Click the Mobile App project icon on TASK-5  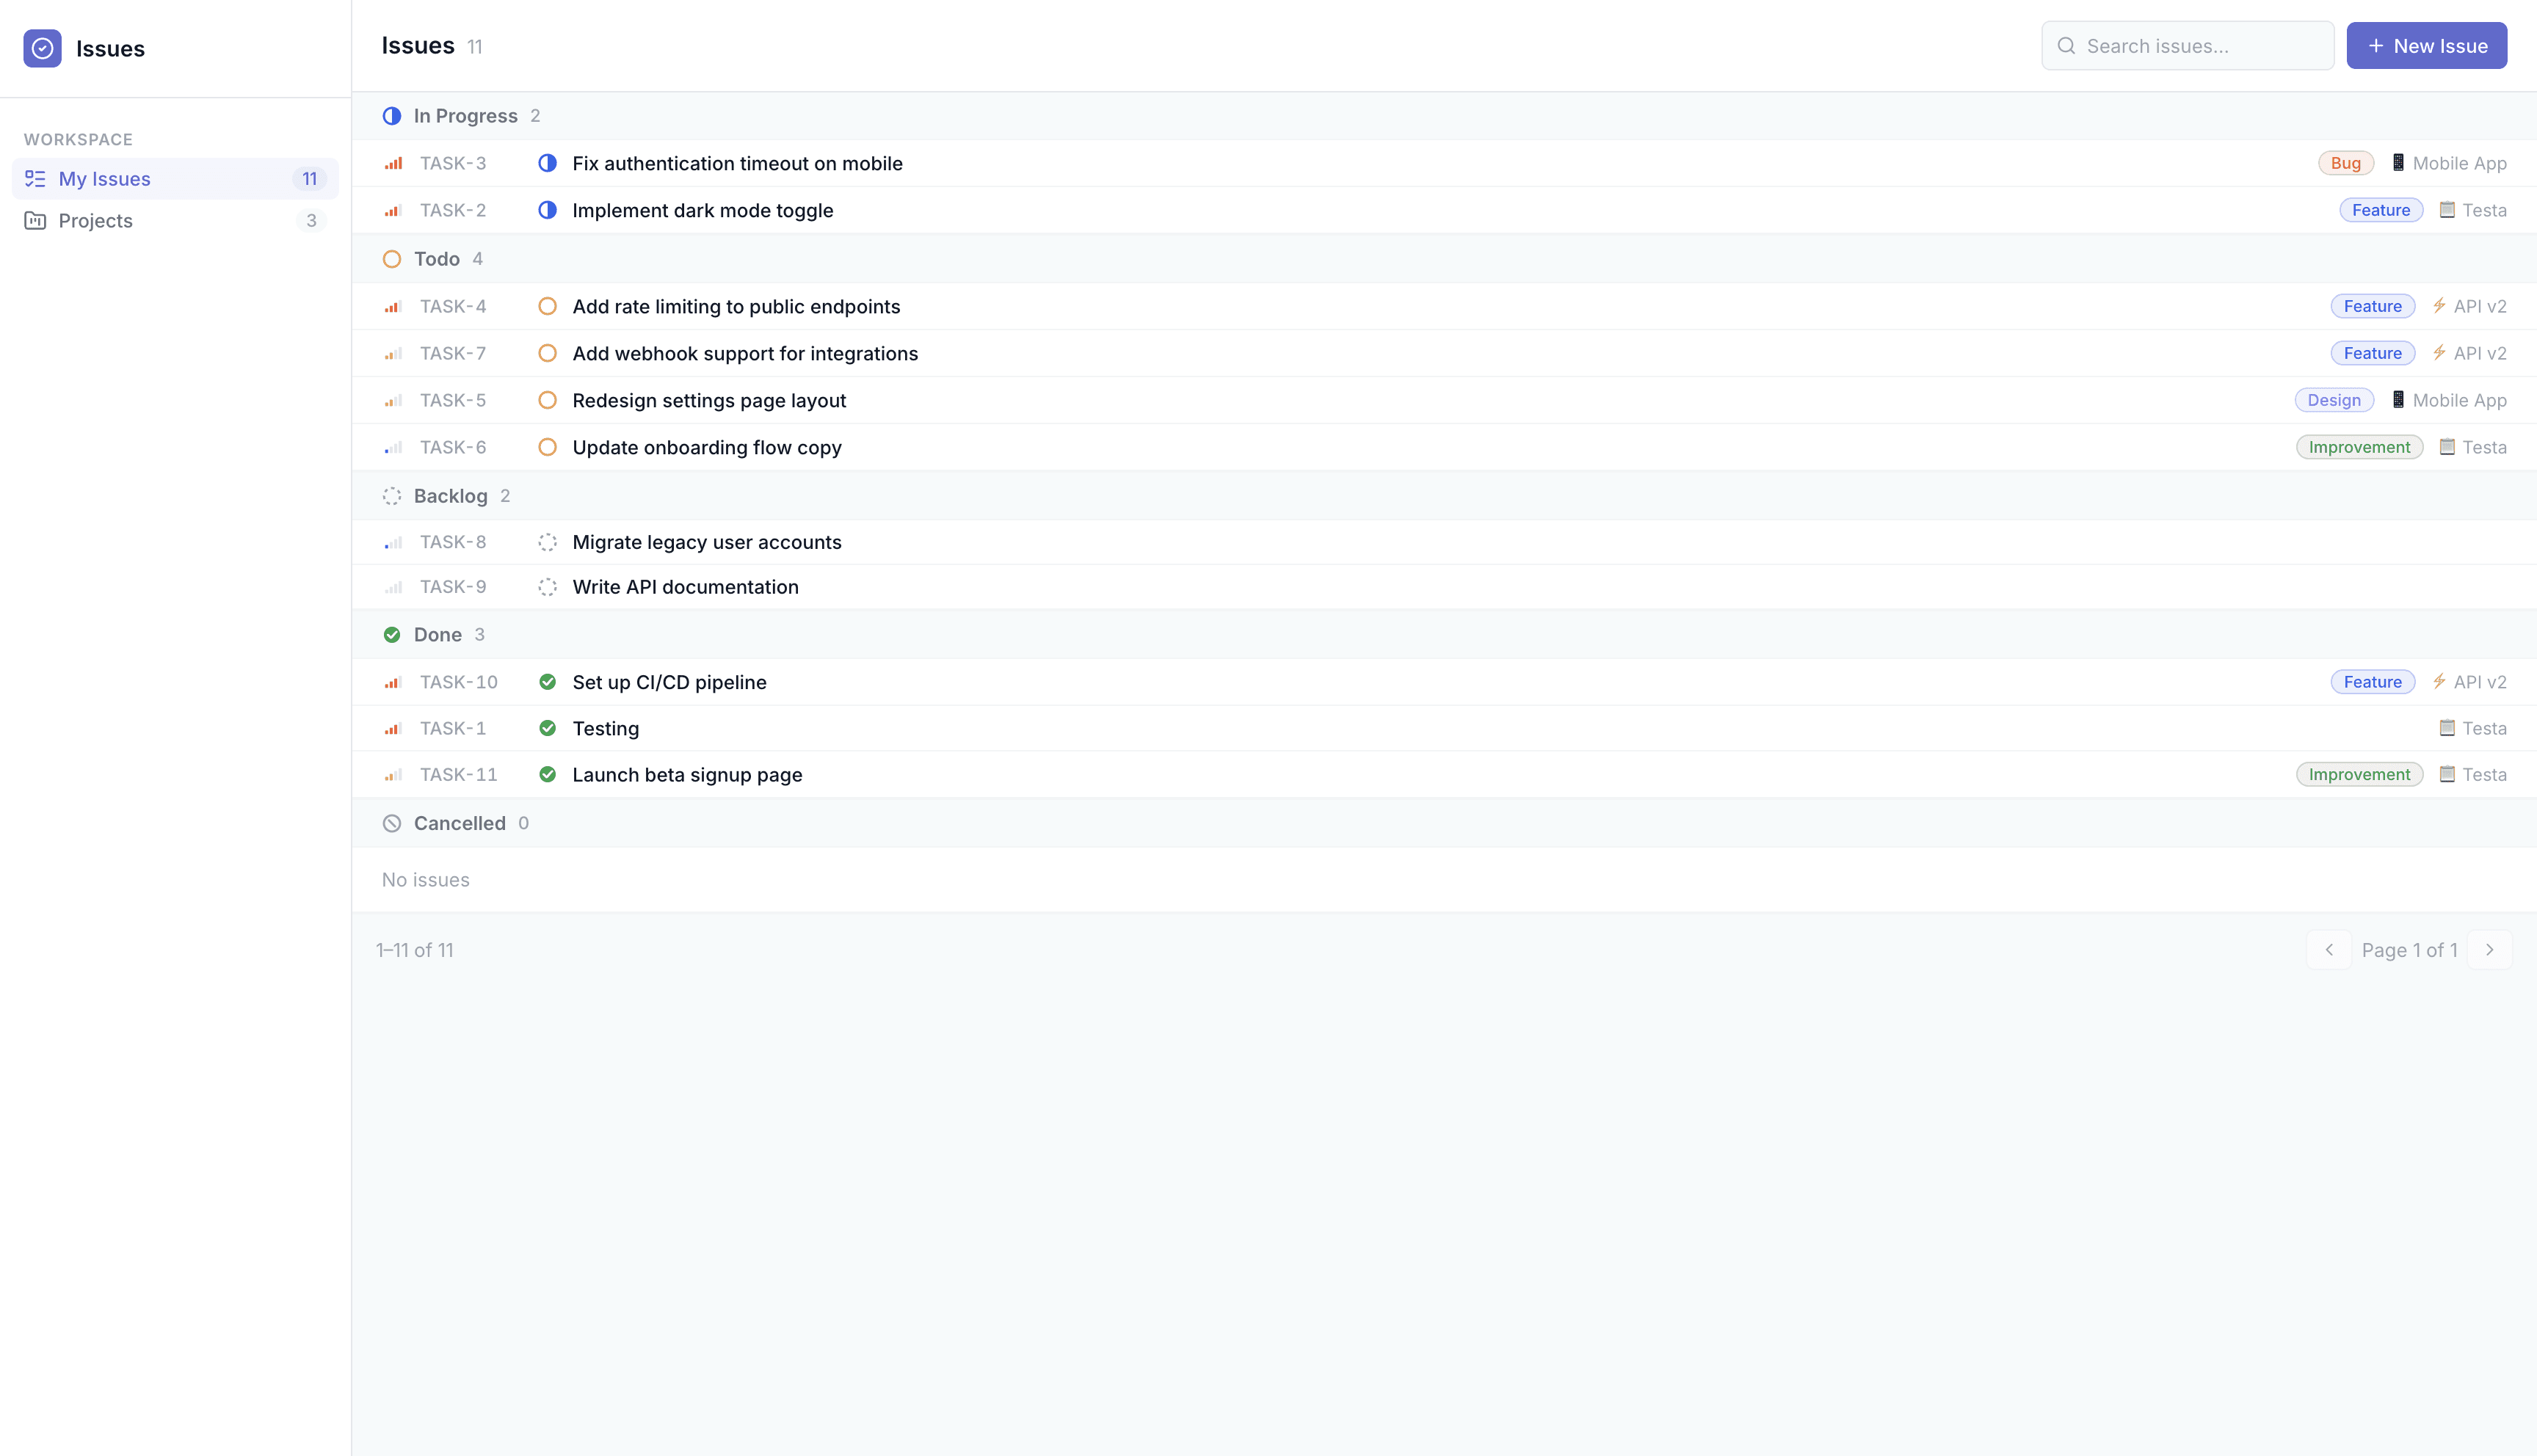2398,400
